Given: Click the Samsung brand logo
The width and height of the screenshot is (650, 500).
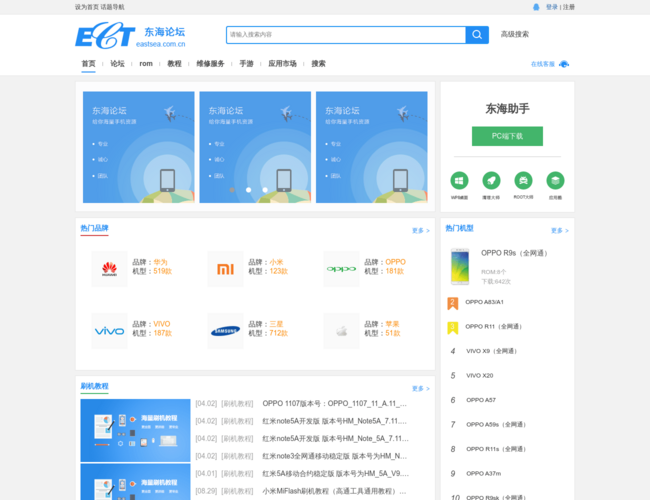Looking at the screenshot, I should [x=225, y=331].
